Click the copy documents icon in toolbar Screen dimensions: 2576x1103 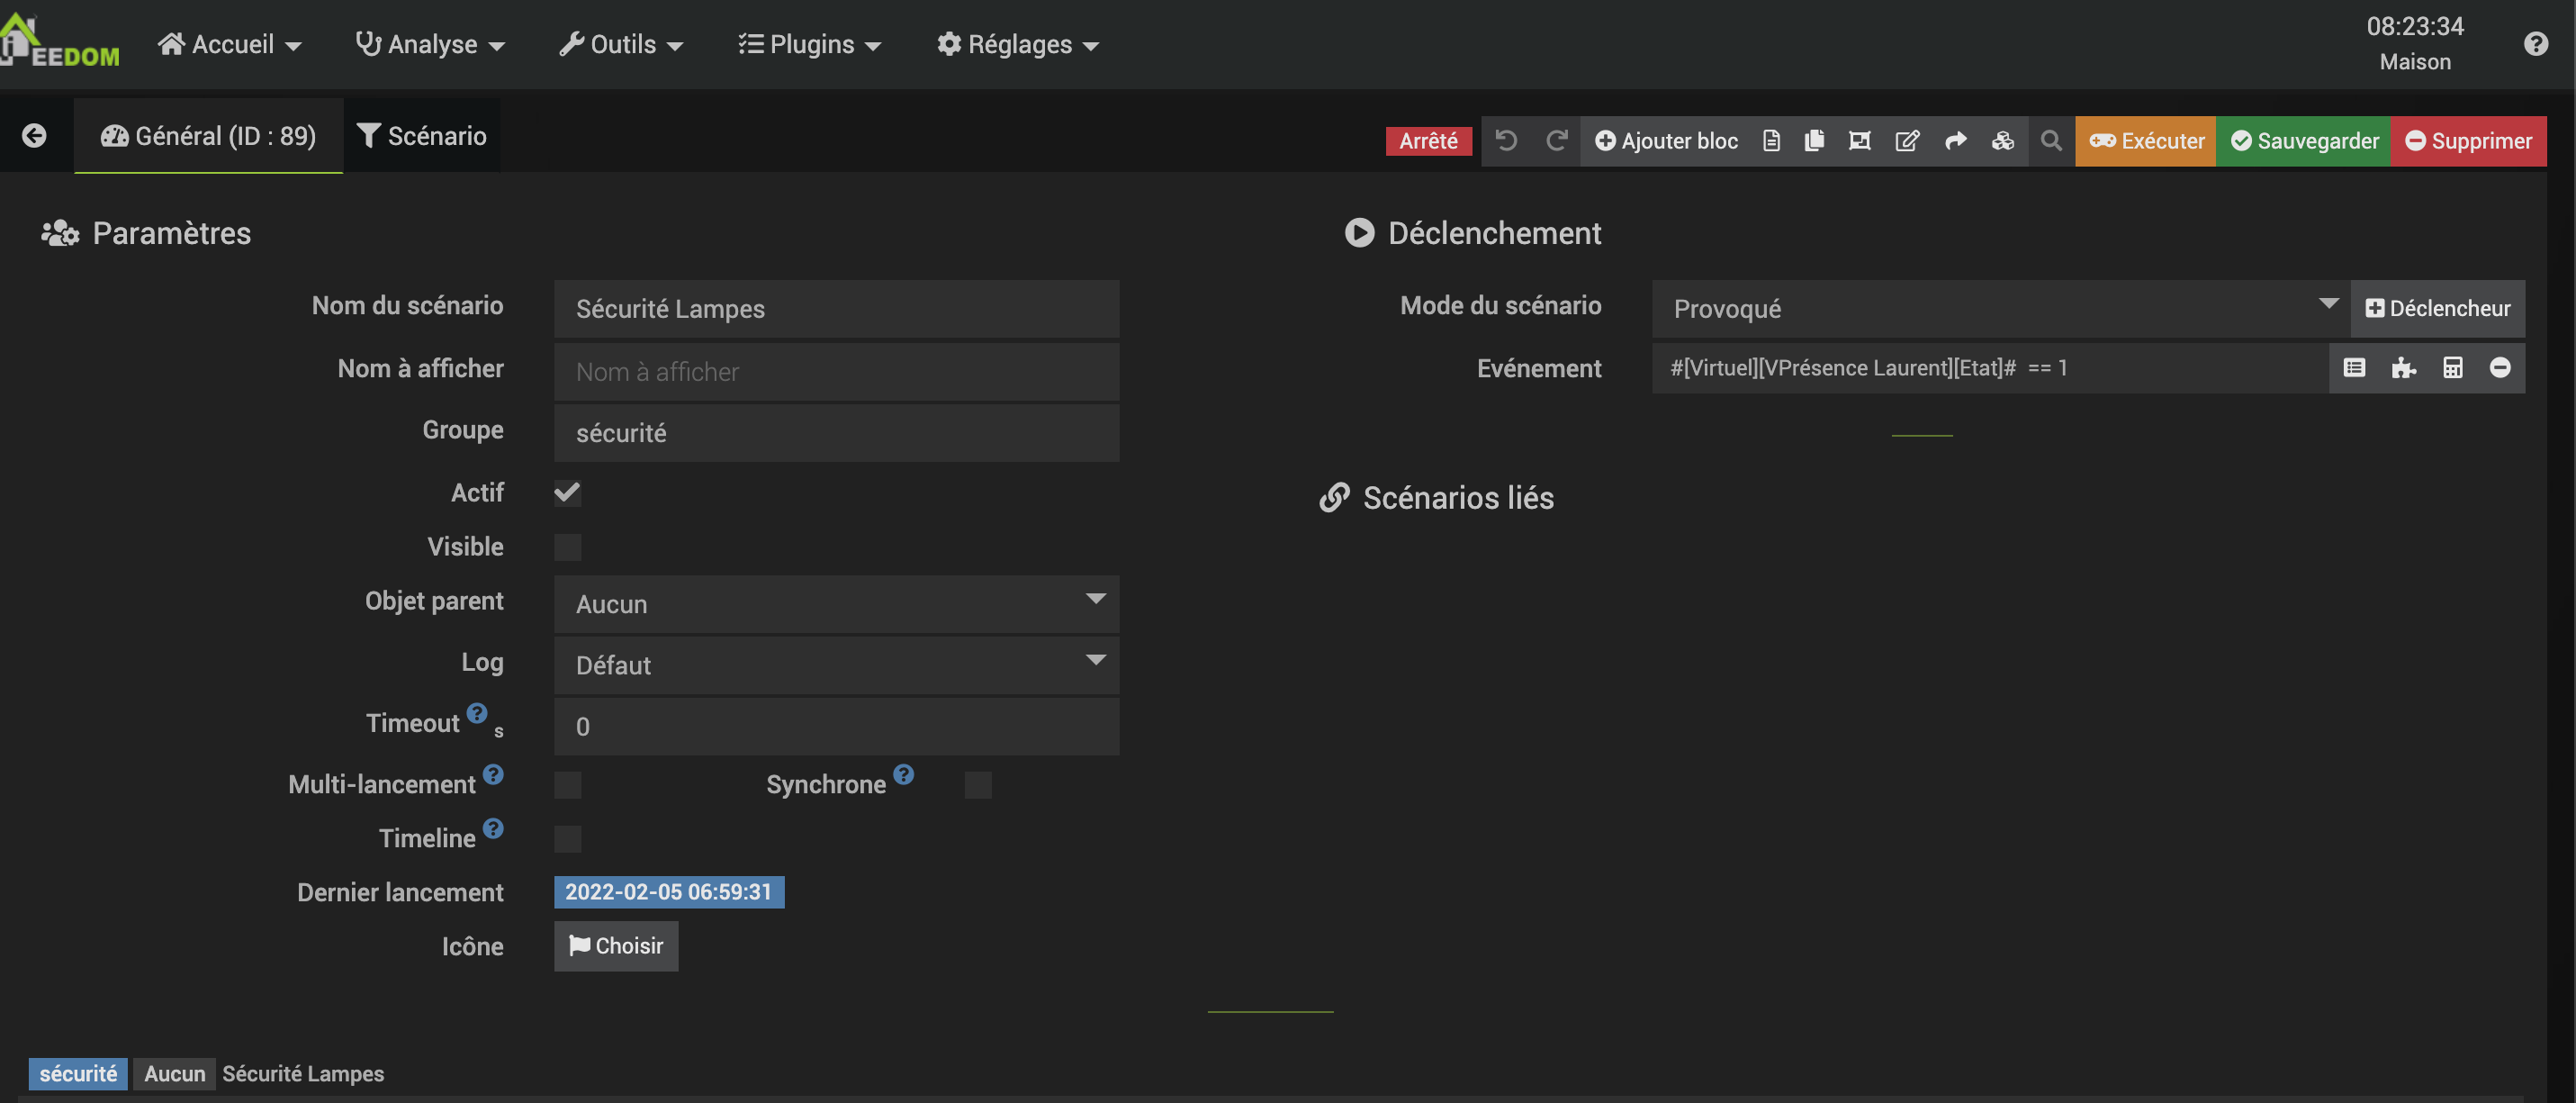(x=1814, y=141)
